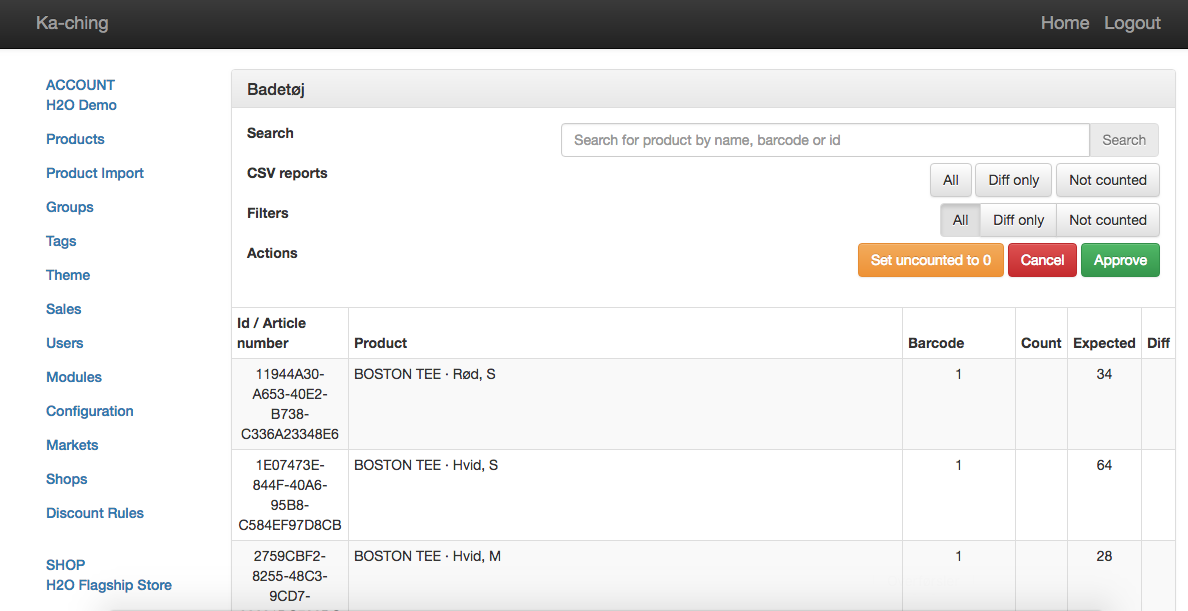
Task: Download the Diff only CSV report
Action: (x=1013, y=180)
